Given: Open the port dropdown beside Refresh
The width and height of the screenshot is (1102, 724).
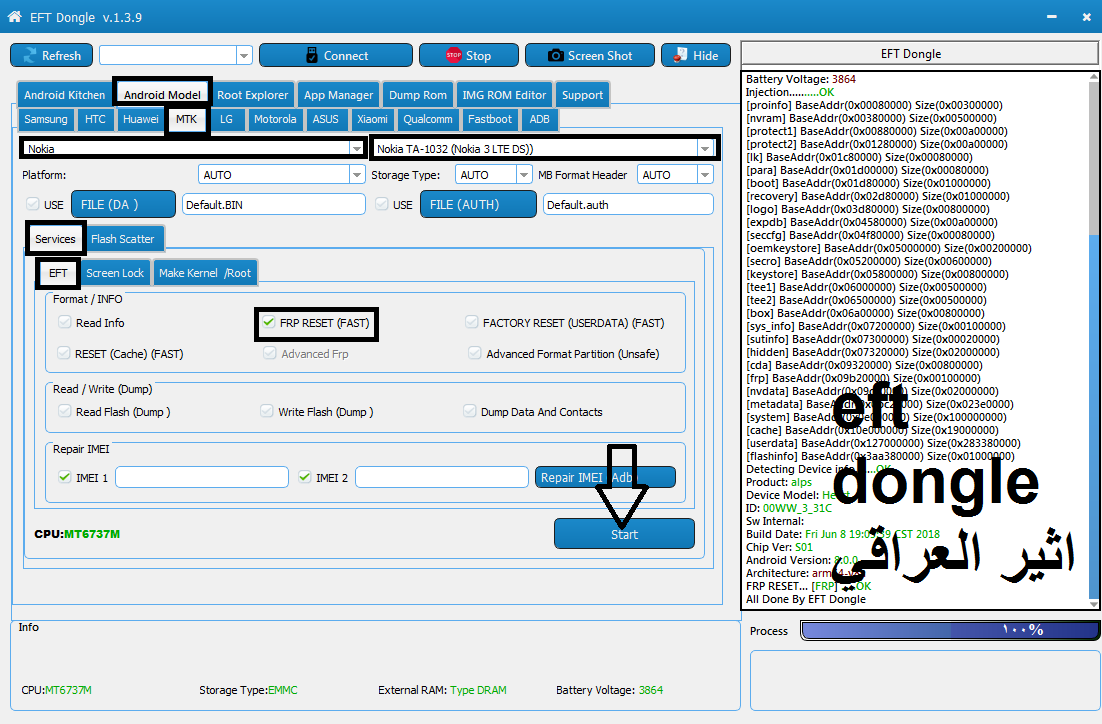Looking at the screenshot, I should click(244, 56).
